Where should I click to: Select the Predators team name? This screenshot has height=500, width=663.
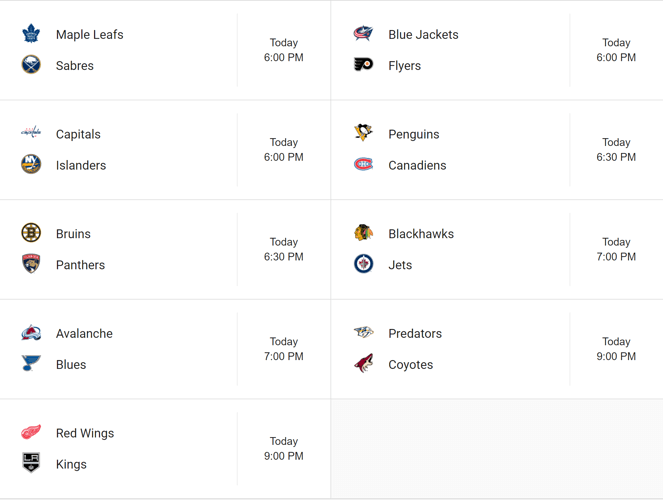tap(415, 333)
